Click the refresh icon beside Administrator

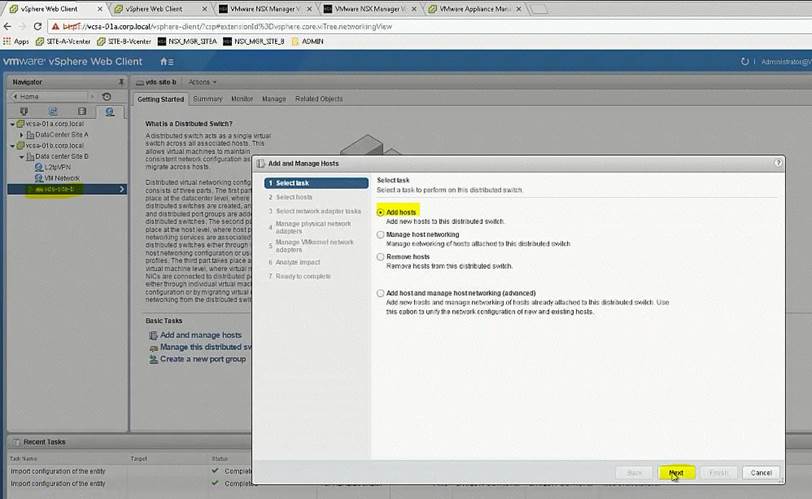click(743, 62)
